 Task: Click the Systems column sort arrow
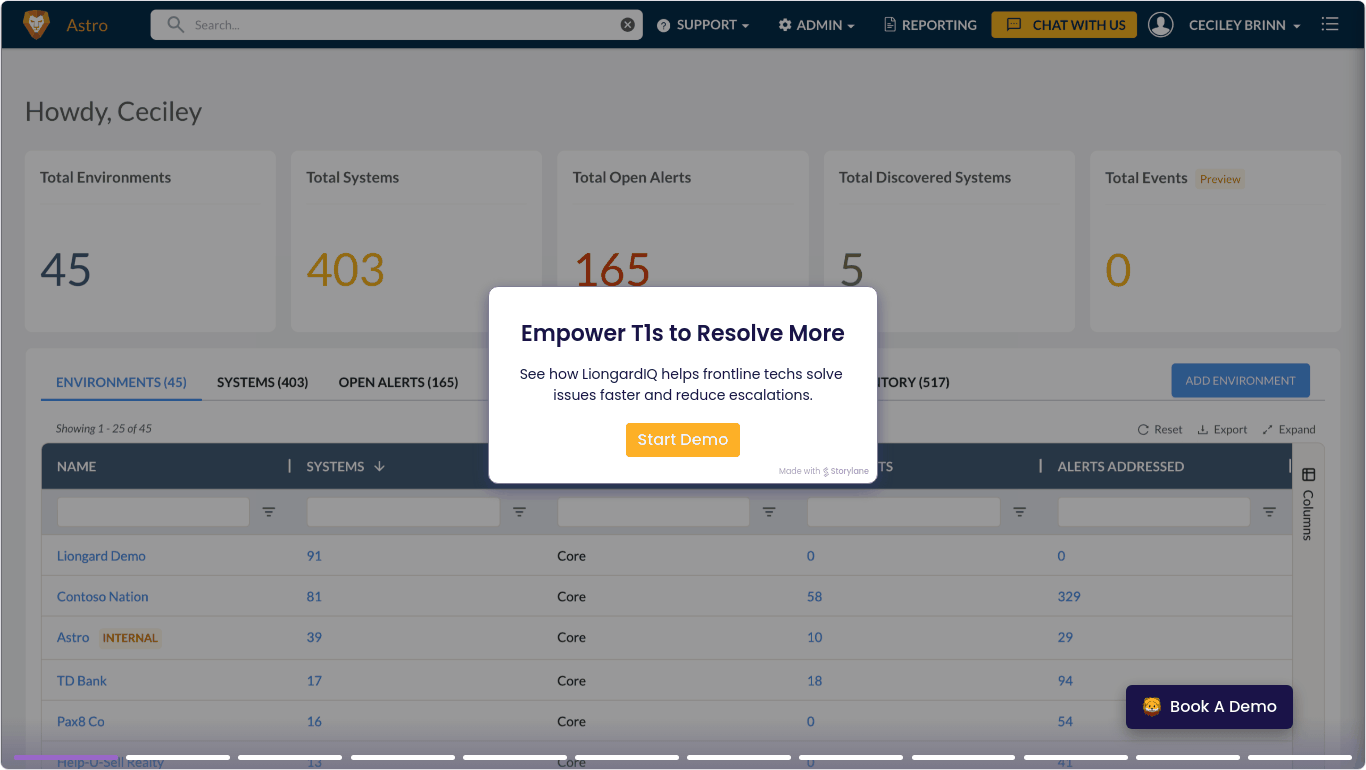click(x=379, y=467)
